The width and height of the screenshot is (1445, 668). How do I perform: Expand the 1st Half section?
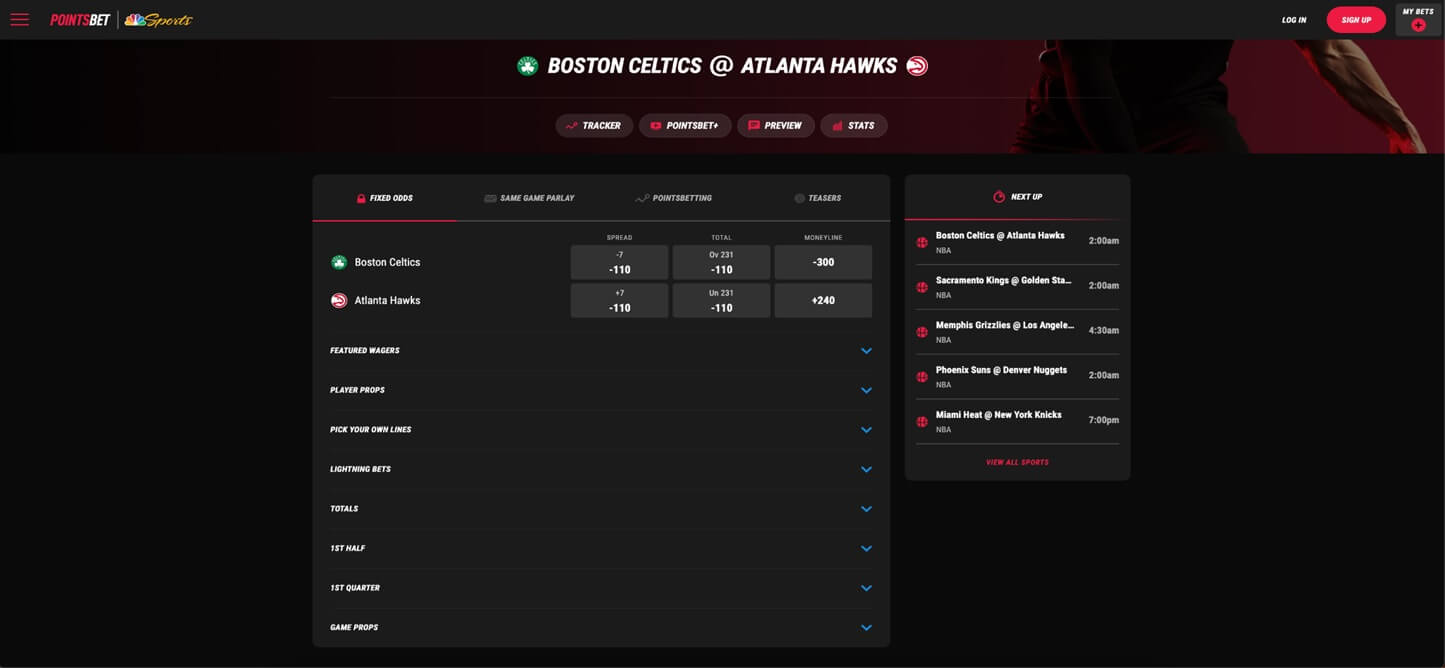pos(601,548)
